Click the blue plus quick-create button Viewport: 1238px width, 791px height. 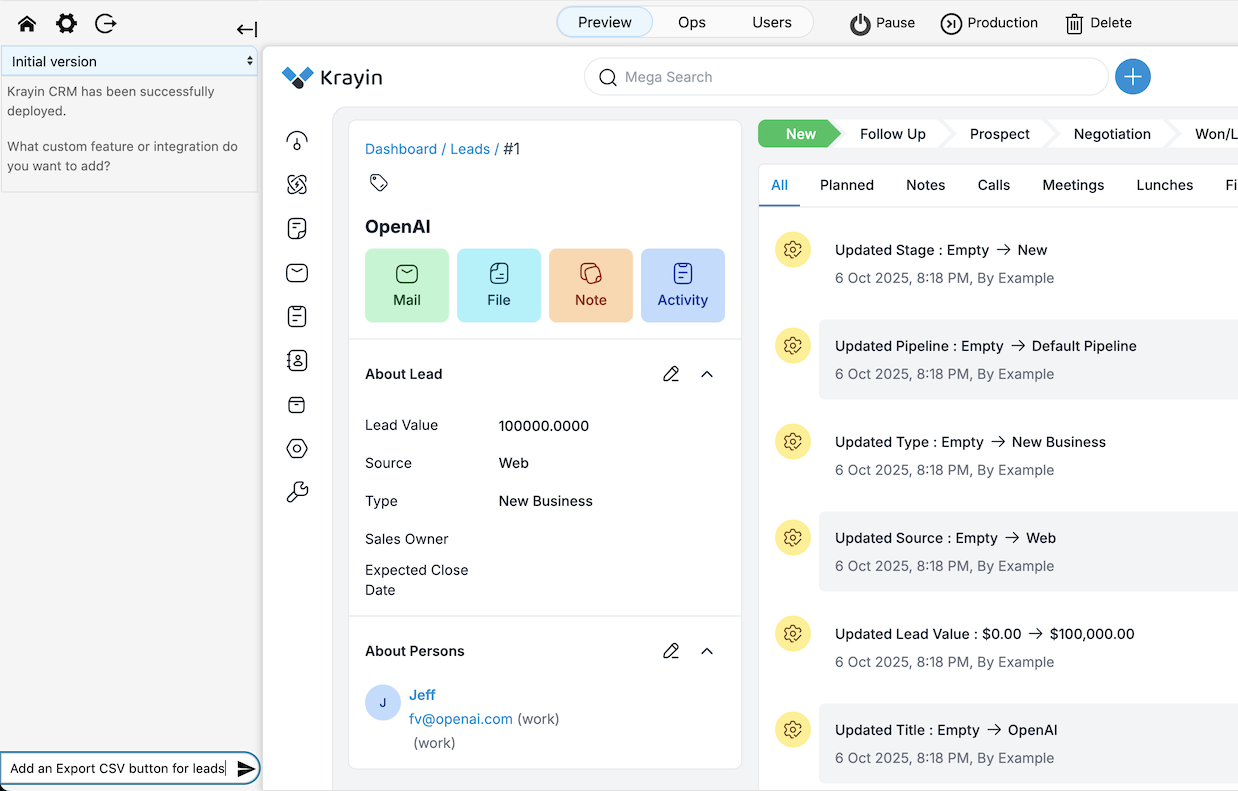(x=1132, y=77)
